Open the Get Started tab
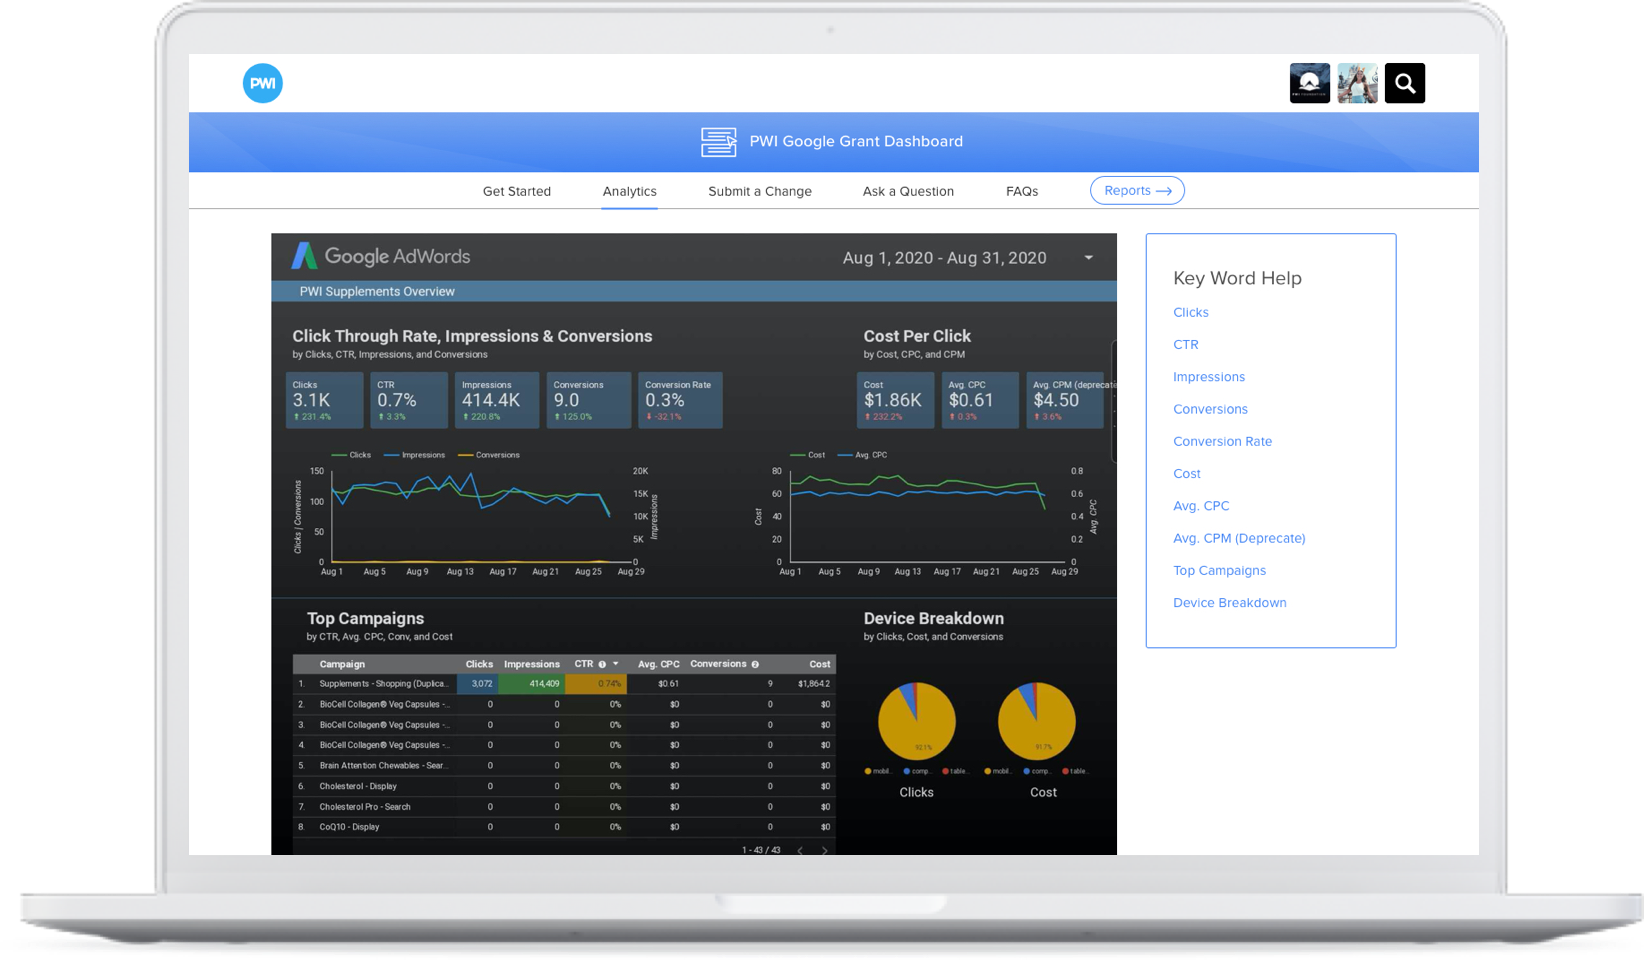 (516, 191)
